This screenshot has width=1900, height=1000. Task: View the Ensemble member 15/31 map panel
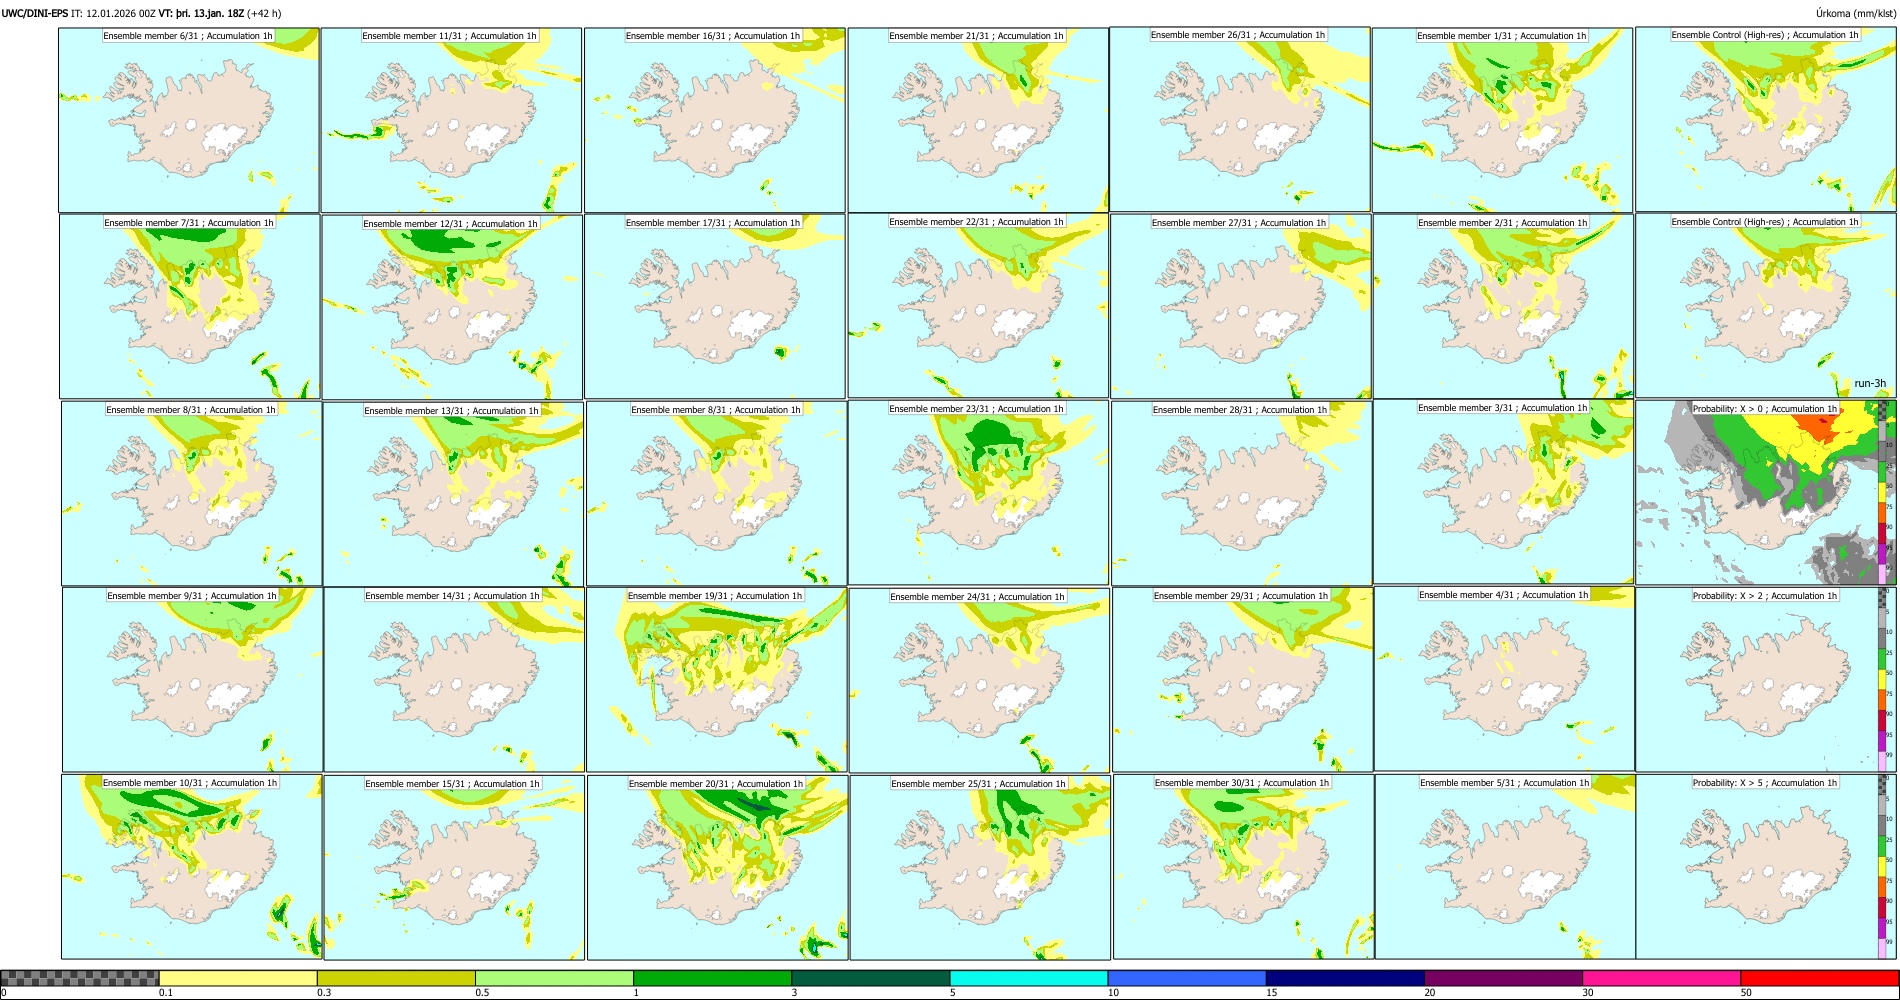pos(454,867)
